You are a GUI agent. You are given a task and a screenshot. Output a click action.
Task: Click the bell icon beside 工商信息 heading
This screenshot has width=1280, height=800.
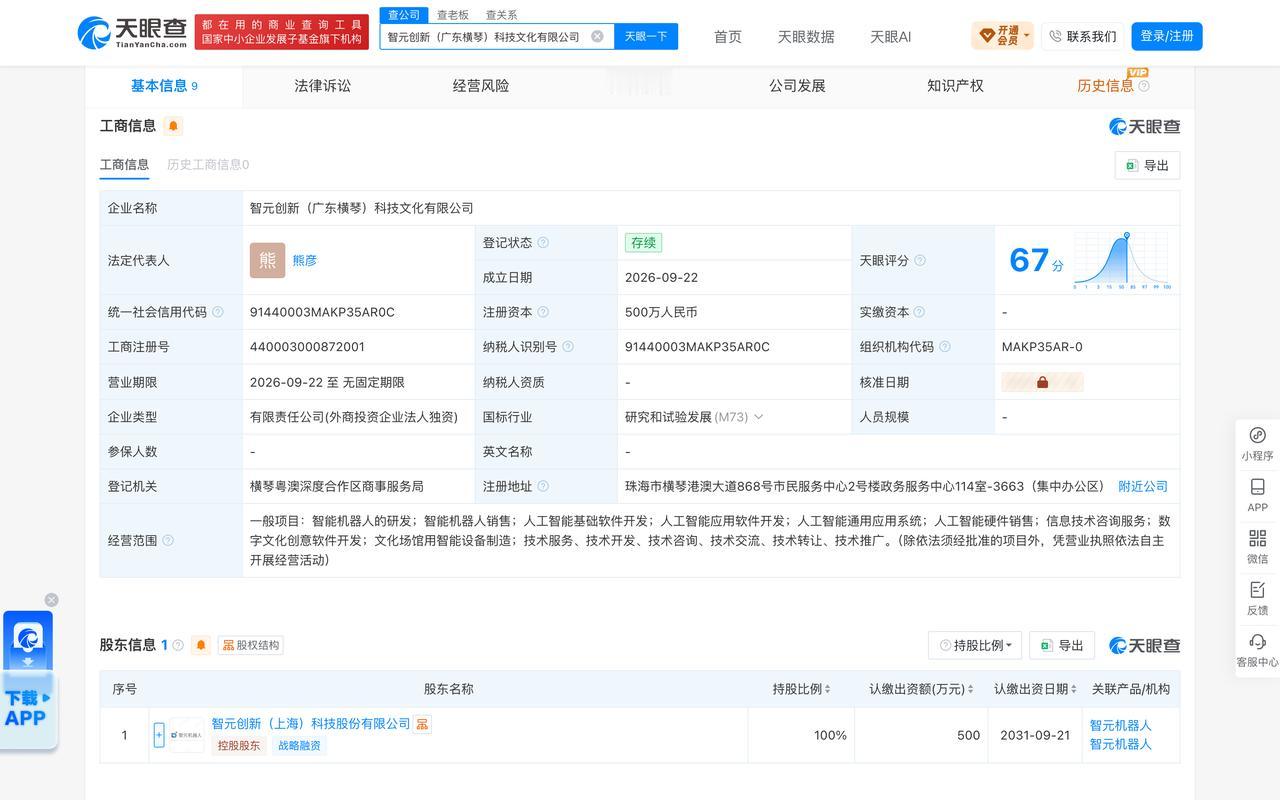(x=173, y=126)
